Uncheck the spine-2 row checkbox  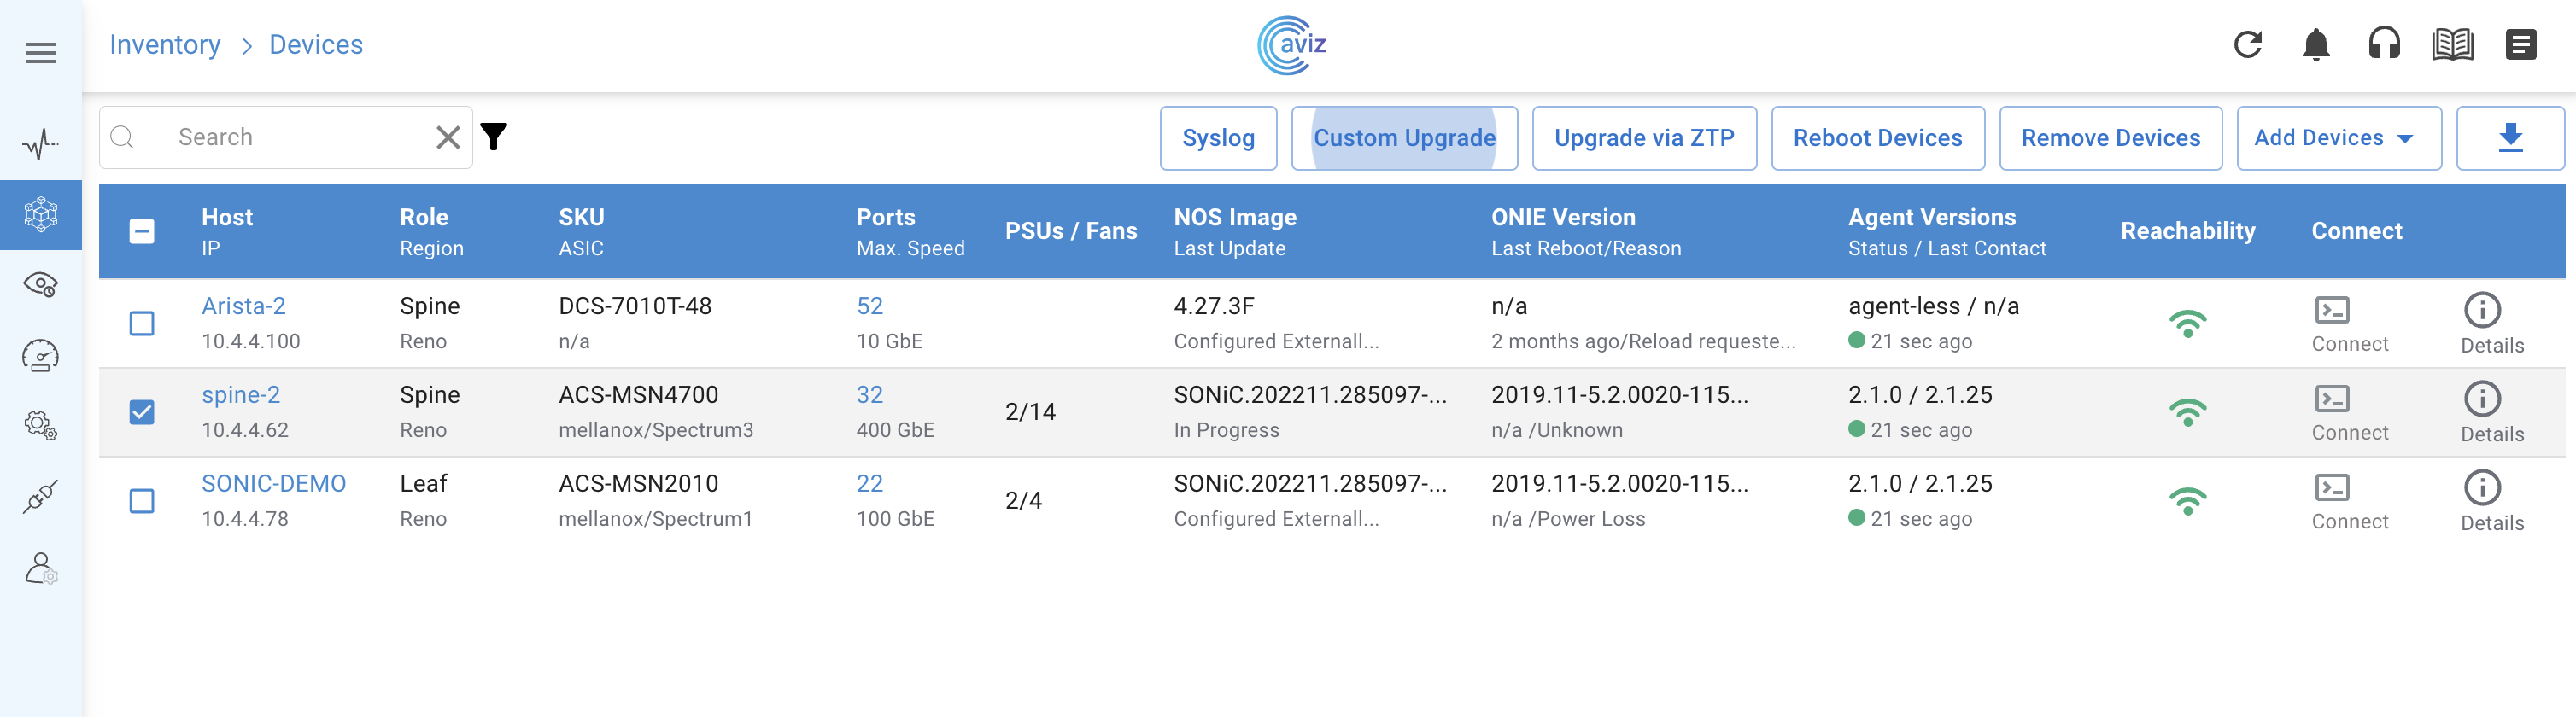point(142,412)
